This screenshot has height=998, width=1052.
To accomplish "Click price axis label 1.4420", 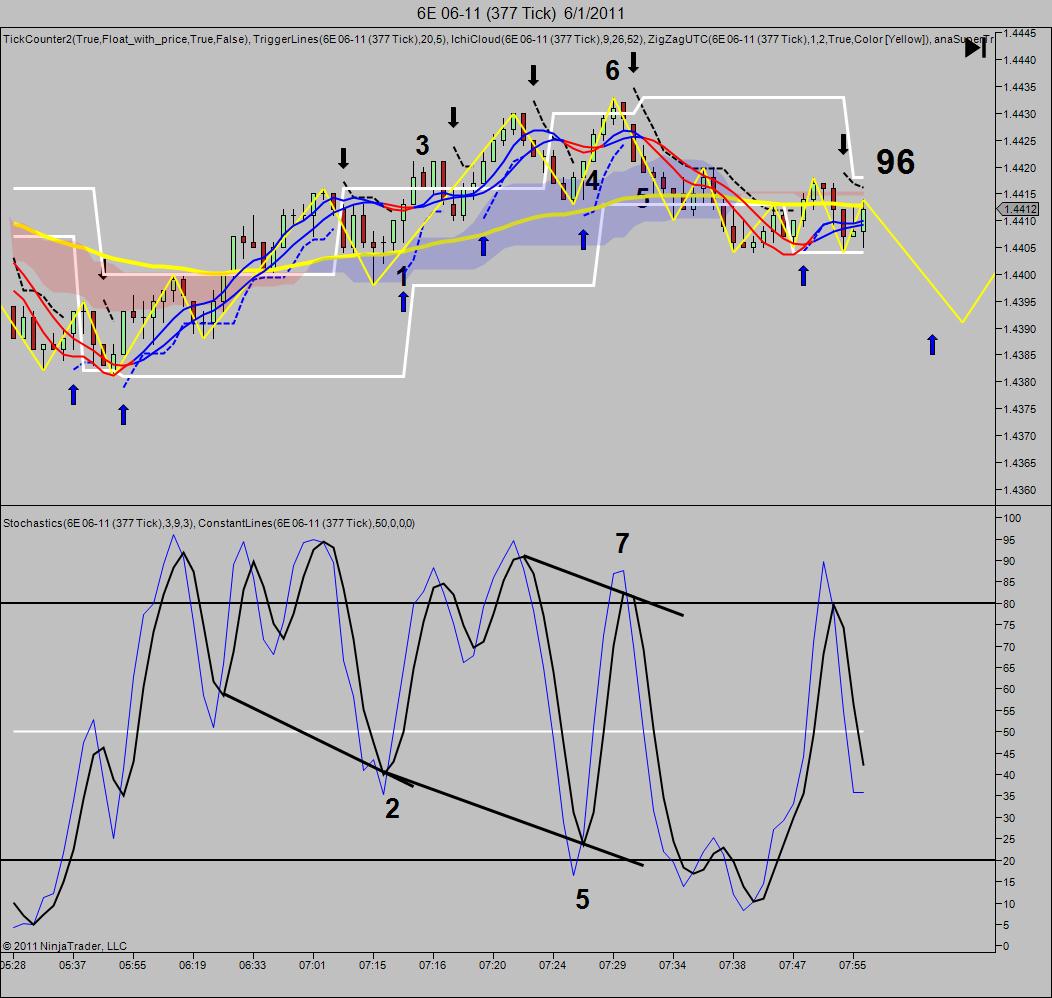I will click(x=1020, y=168).
